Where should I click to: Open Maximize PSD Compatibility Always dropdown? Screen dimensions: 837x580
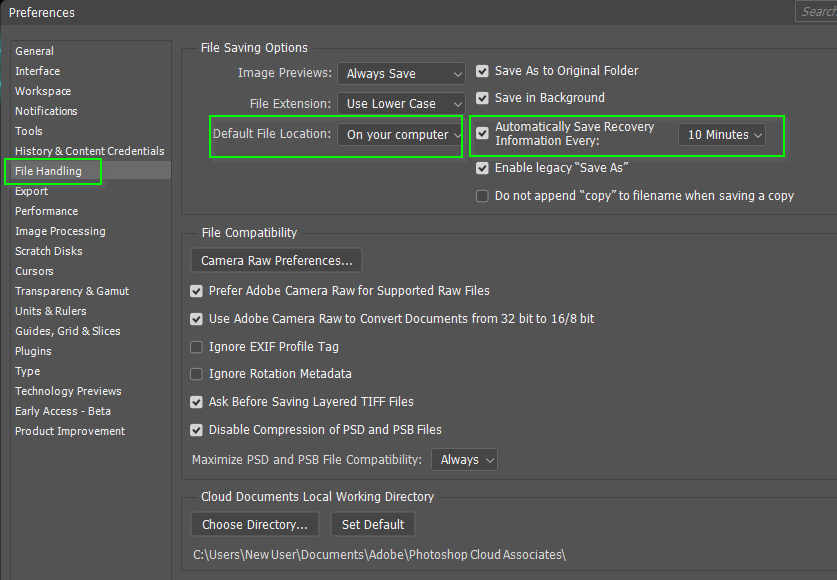coord(465,460)
